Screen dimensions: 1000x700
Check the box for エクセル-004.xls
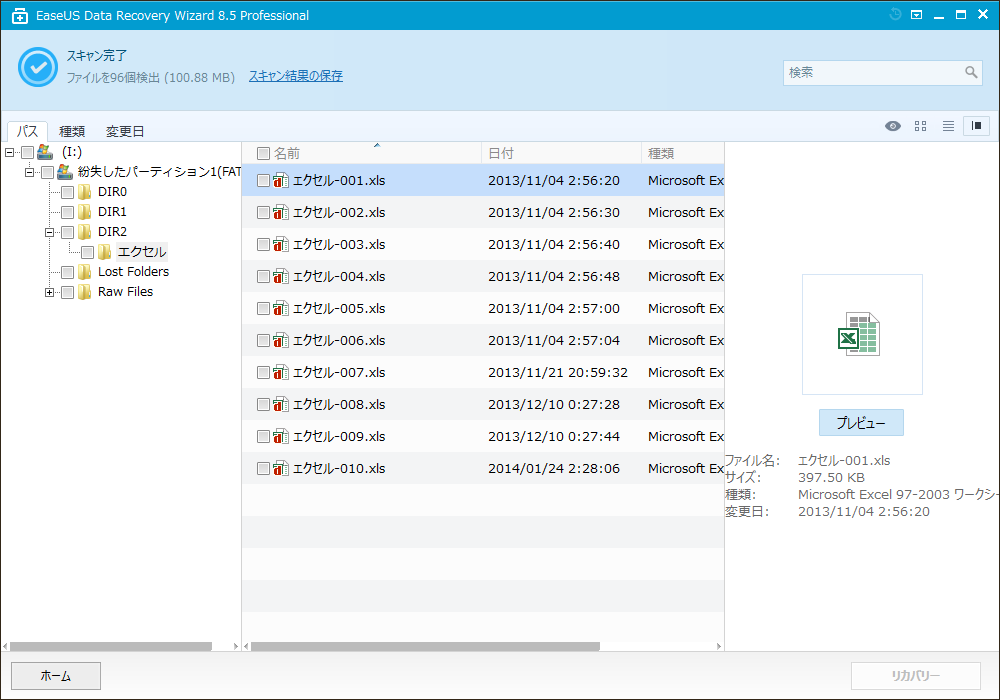263,277
